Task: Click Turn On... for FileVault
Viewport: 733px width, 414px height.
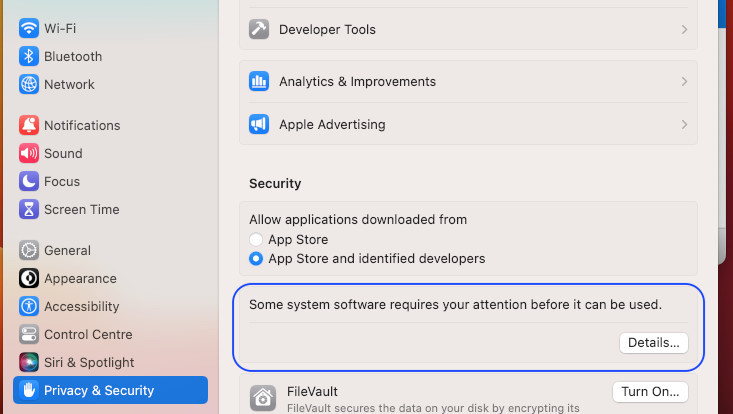Action: coord(650,392)
